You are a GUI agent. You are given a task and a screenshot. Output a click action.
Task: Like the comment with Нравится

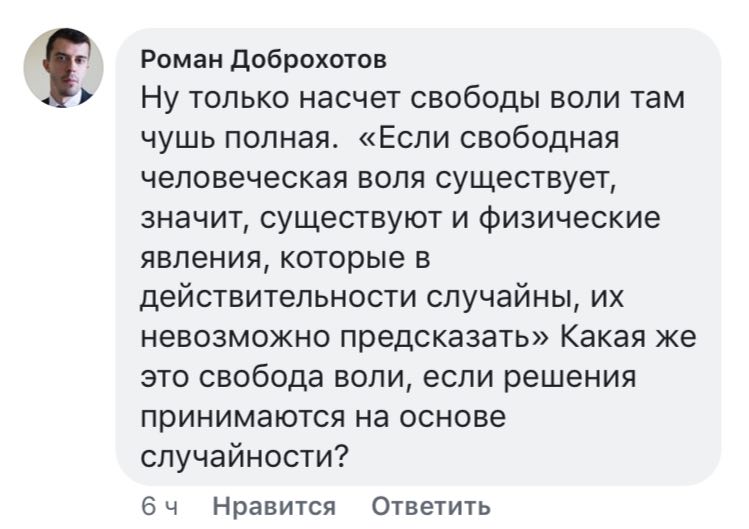click(274, 506)
